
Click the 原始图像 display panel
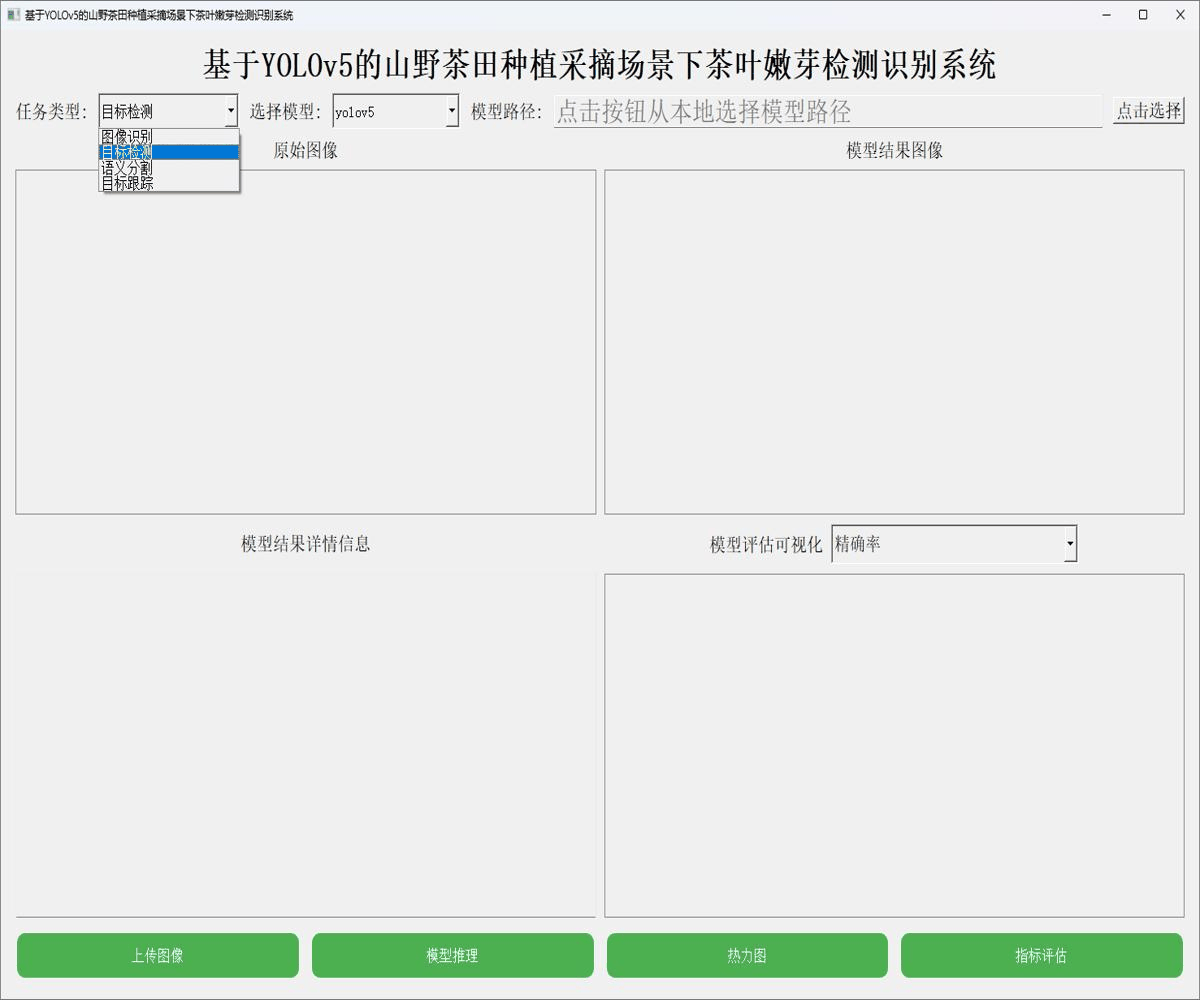coord(306,342)
